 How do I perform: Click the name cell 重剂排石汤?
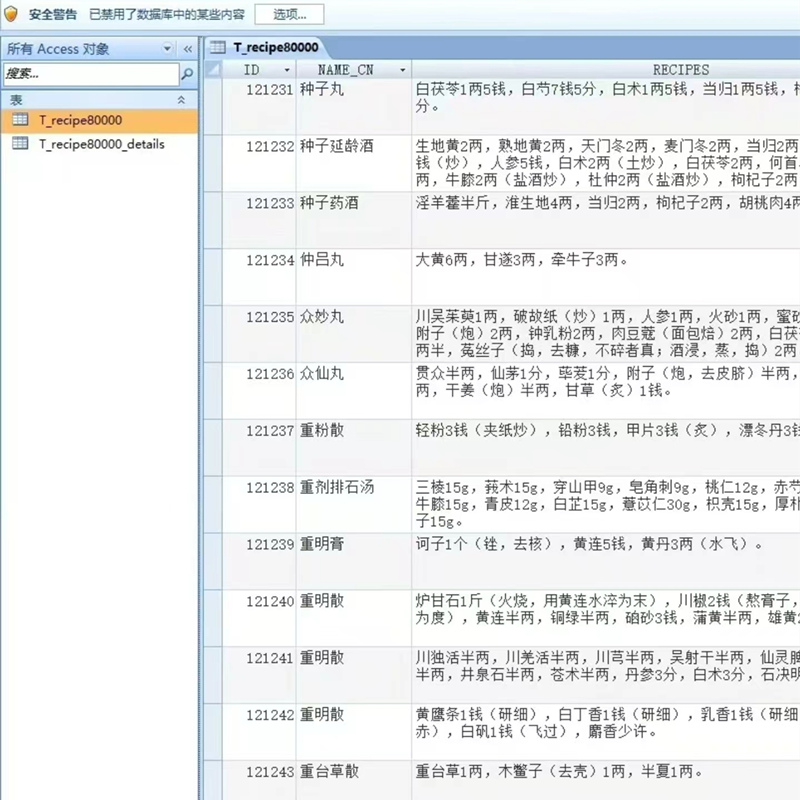click(354, 505)
